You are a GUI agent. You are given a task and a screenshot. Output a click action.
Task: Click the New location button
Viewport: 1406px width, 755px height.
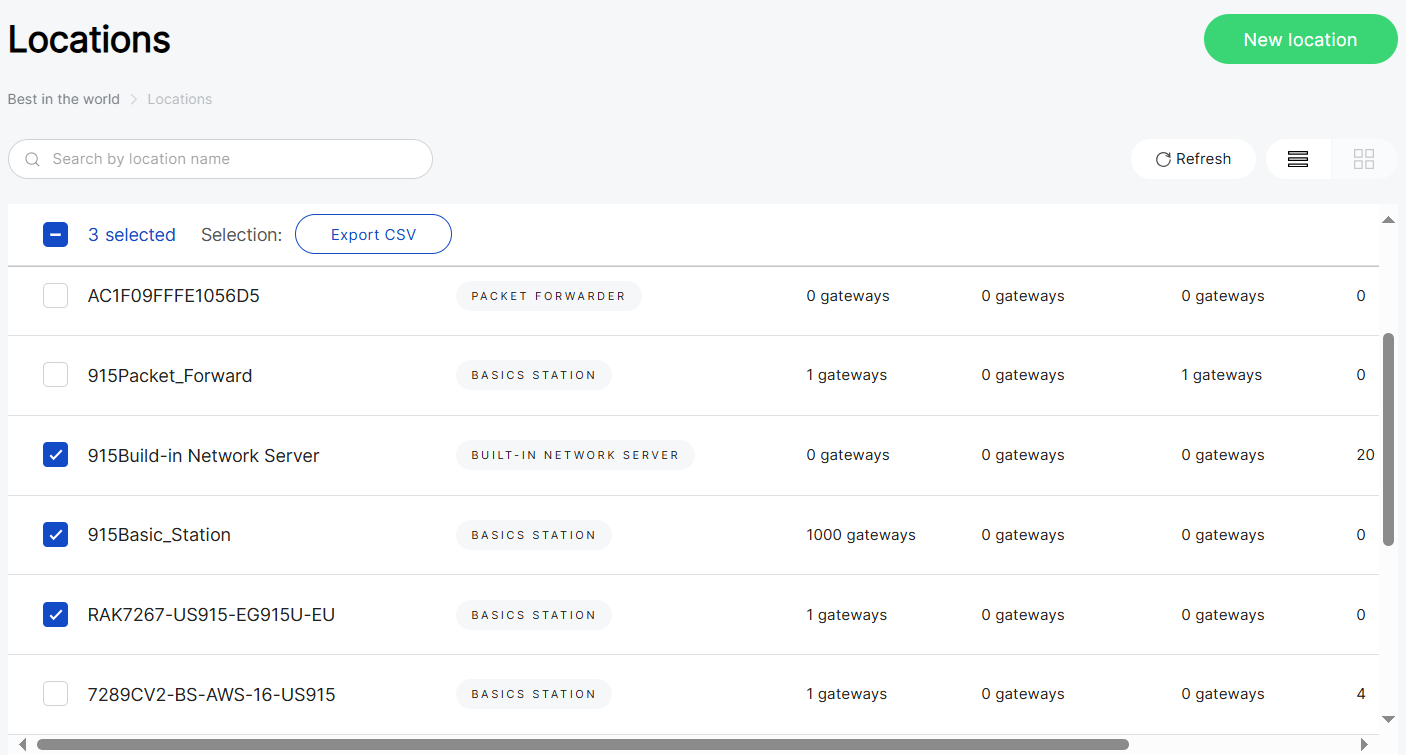(1300, 40)
